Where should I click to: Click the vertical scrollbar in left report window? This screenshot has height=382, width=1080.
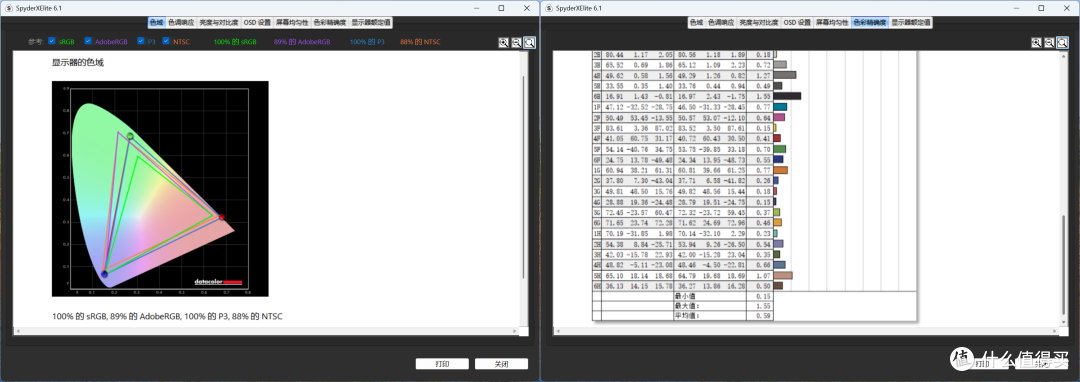pos(524,189)
